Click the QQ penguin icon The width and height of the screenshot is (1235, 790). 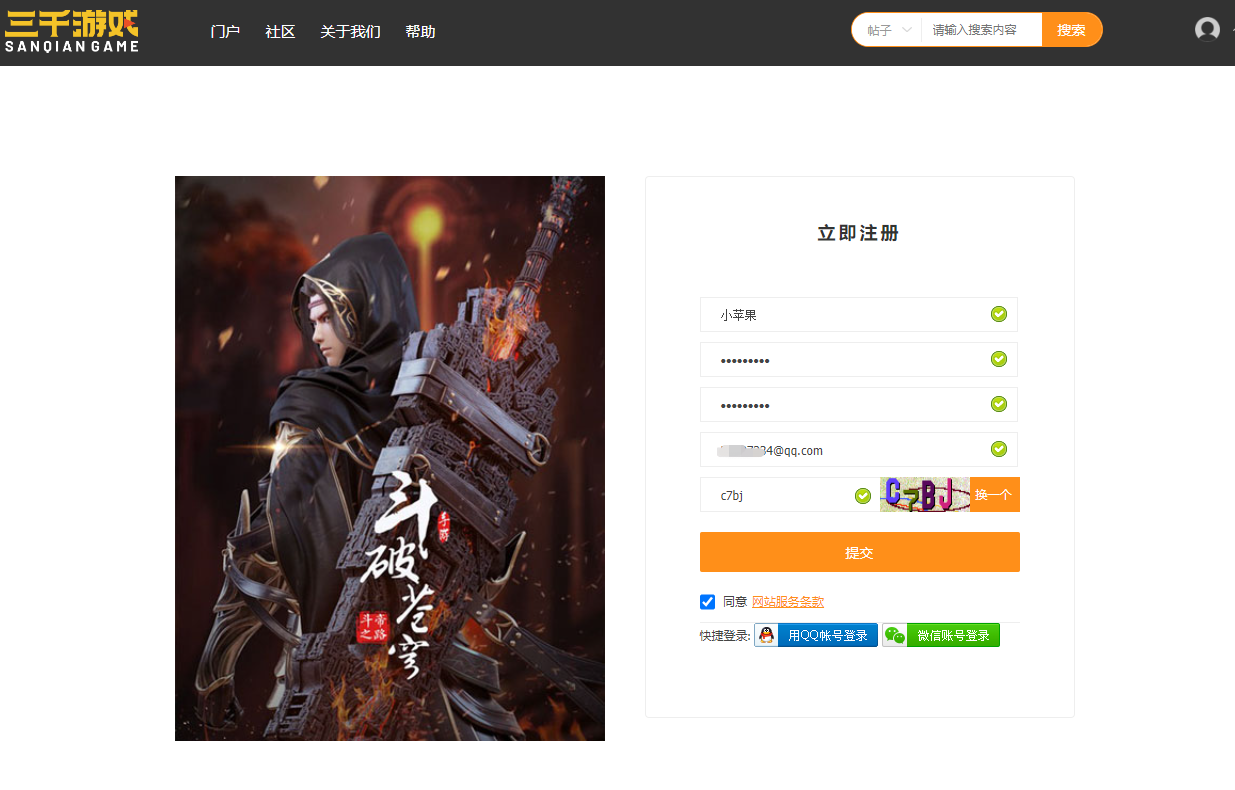766,635
